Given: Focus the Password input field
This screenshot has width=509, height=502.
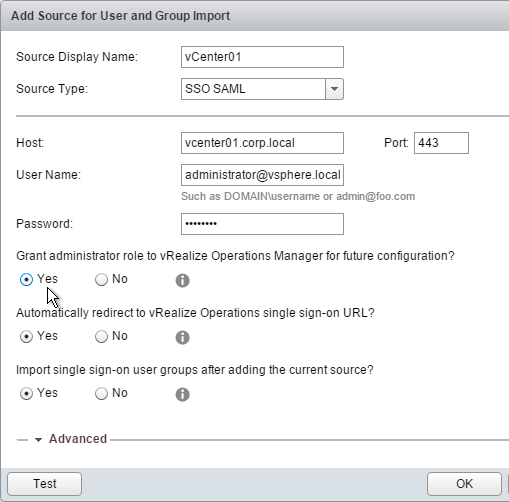Looking at the screenshot, I should pos(262,224).
